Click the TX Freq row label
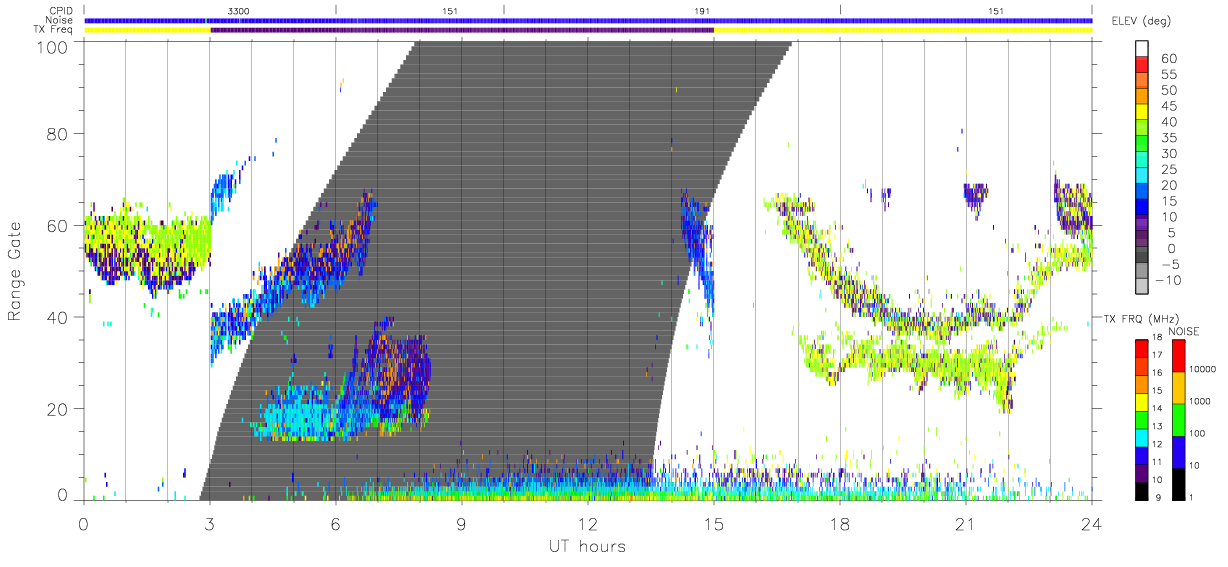Screen dimensions: 1228x567 [55, 30]
